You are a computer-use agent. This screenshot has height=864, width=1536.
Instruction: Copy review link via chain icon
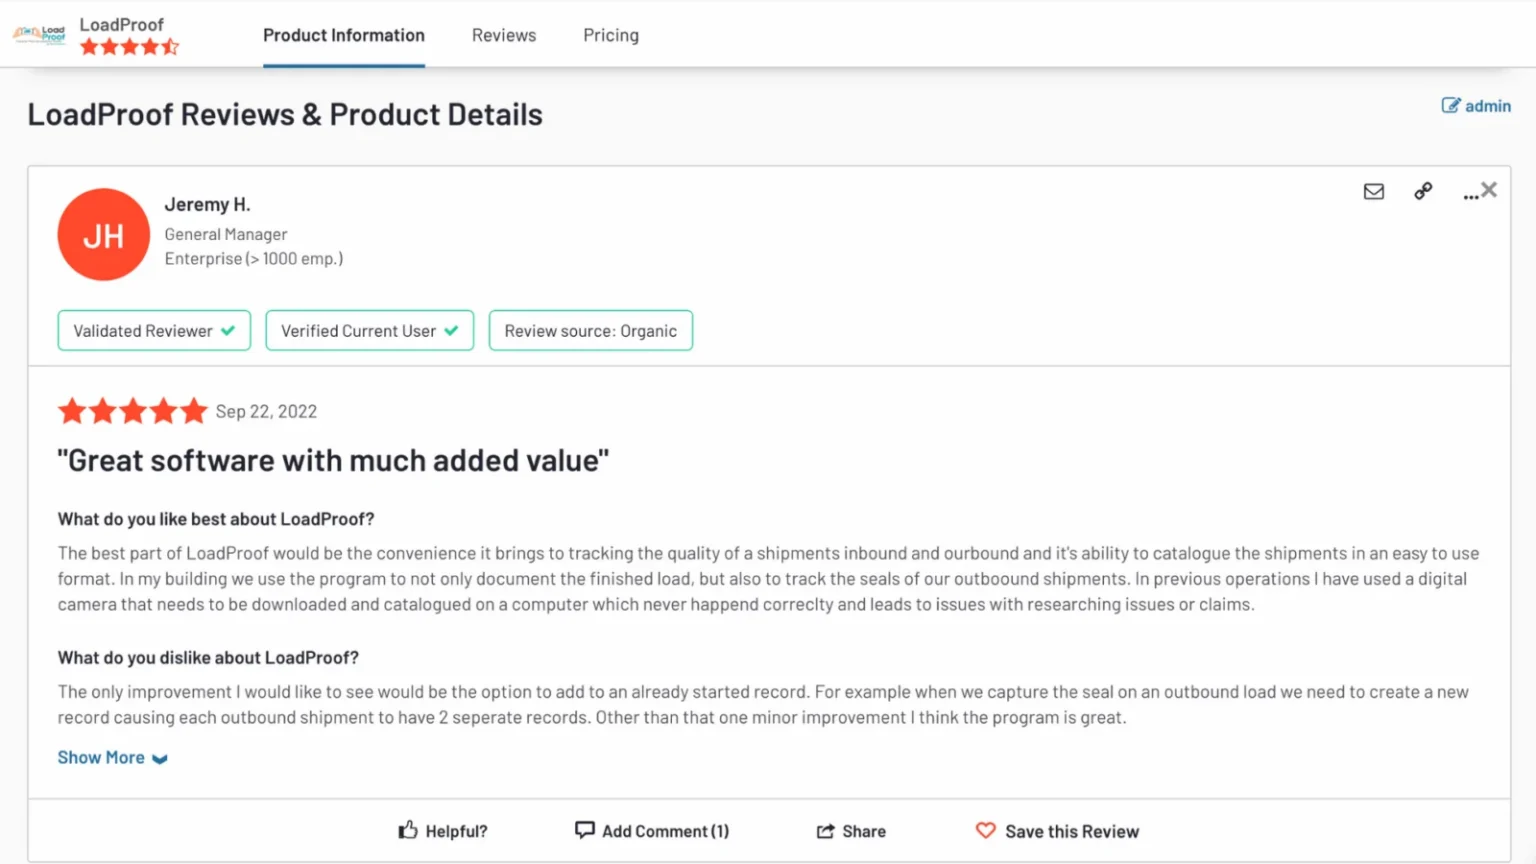tap(1423, 191)
